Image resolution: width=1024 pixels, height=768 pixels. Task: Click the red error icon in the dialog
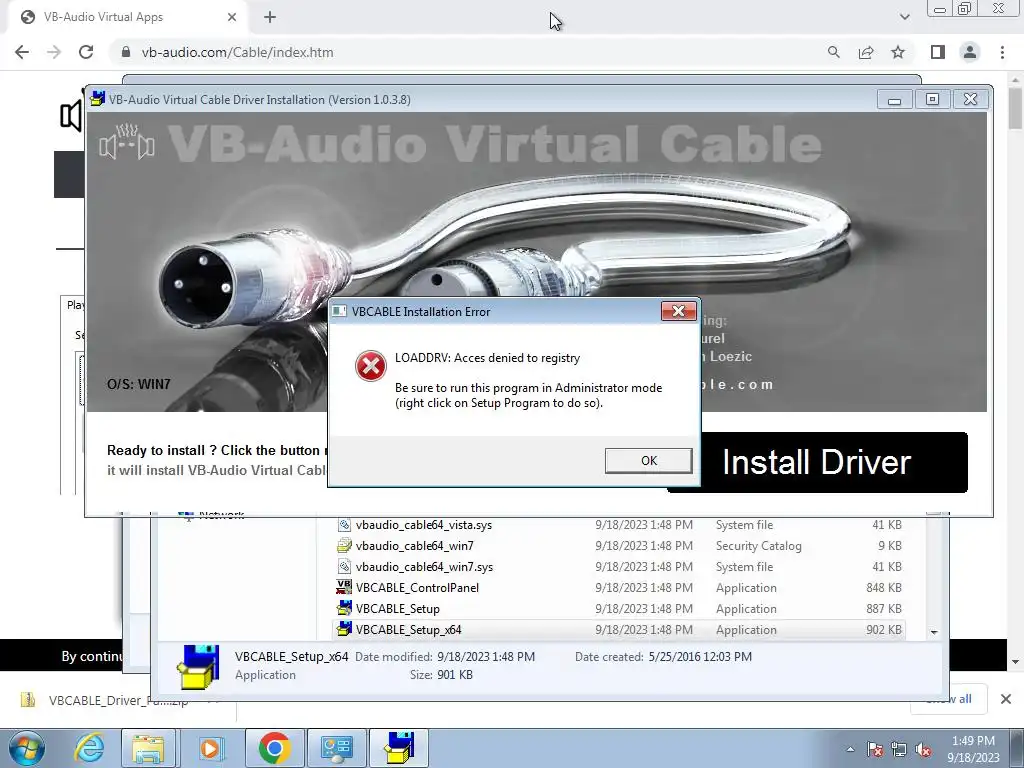pos(370,366)
